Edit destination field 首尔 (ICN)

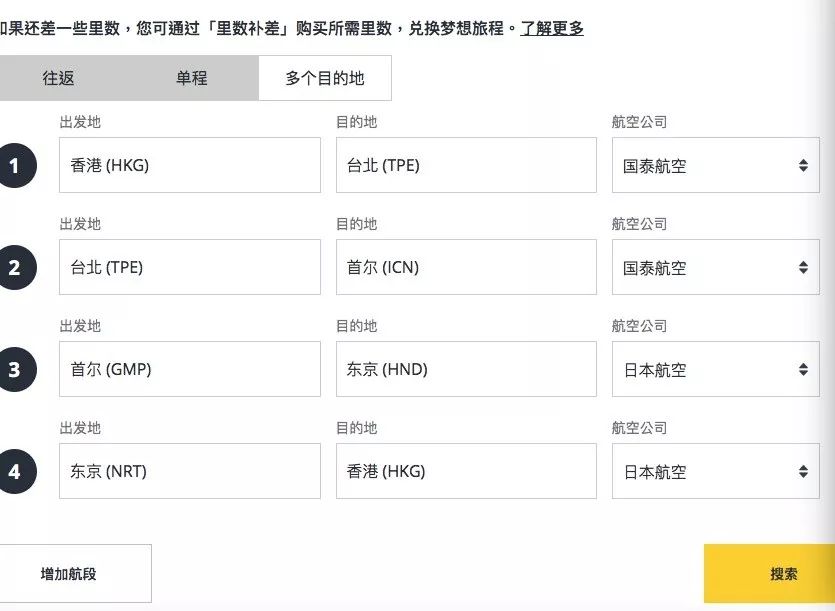click(466, 267)
